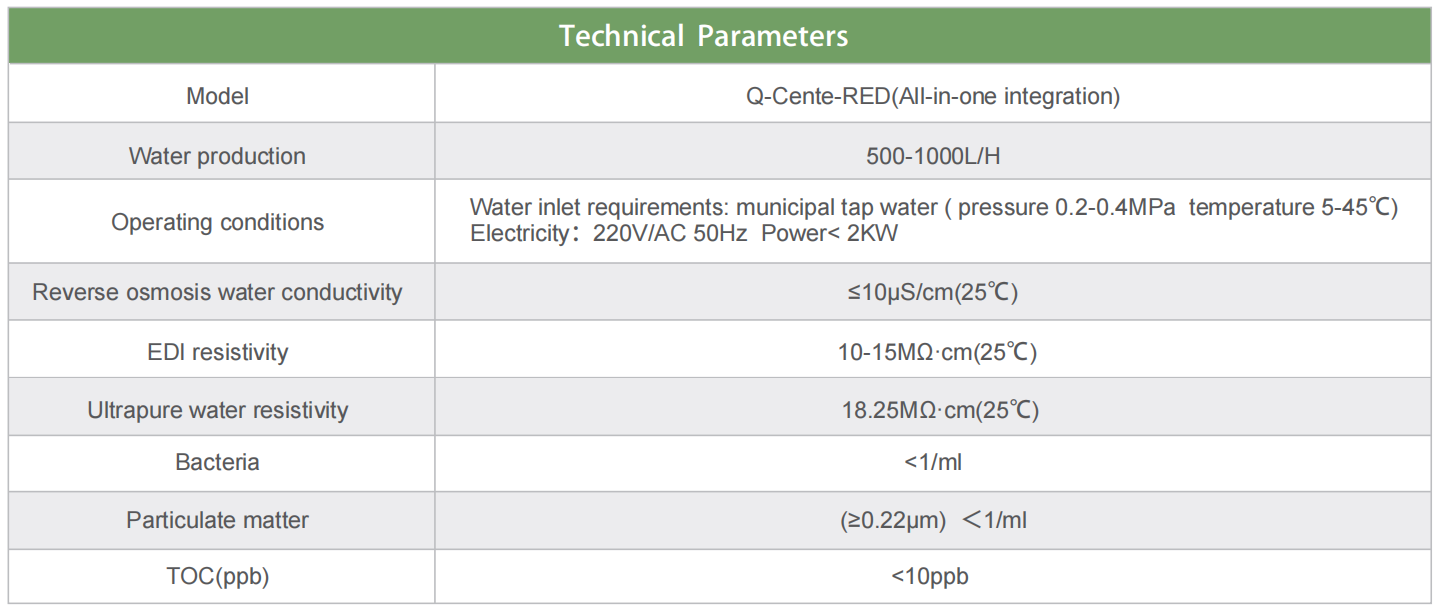Viewport: 1439px width, 610px height.
Task: Select the Water production label
Action: point(218,156)
